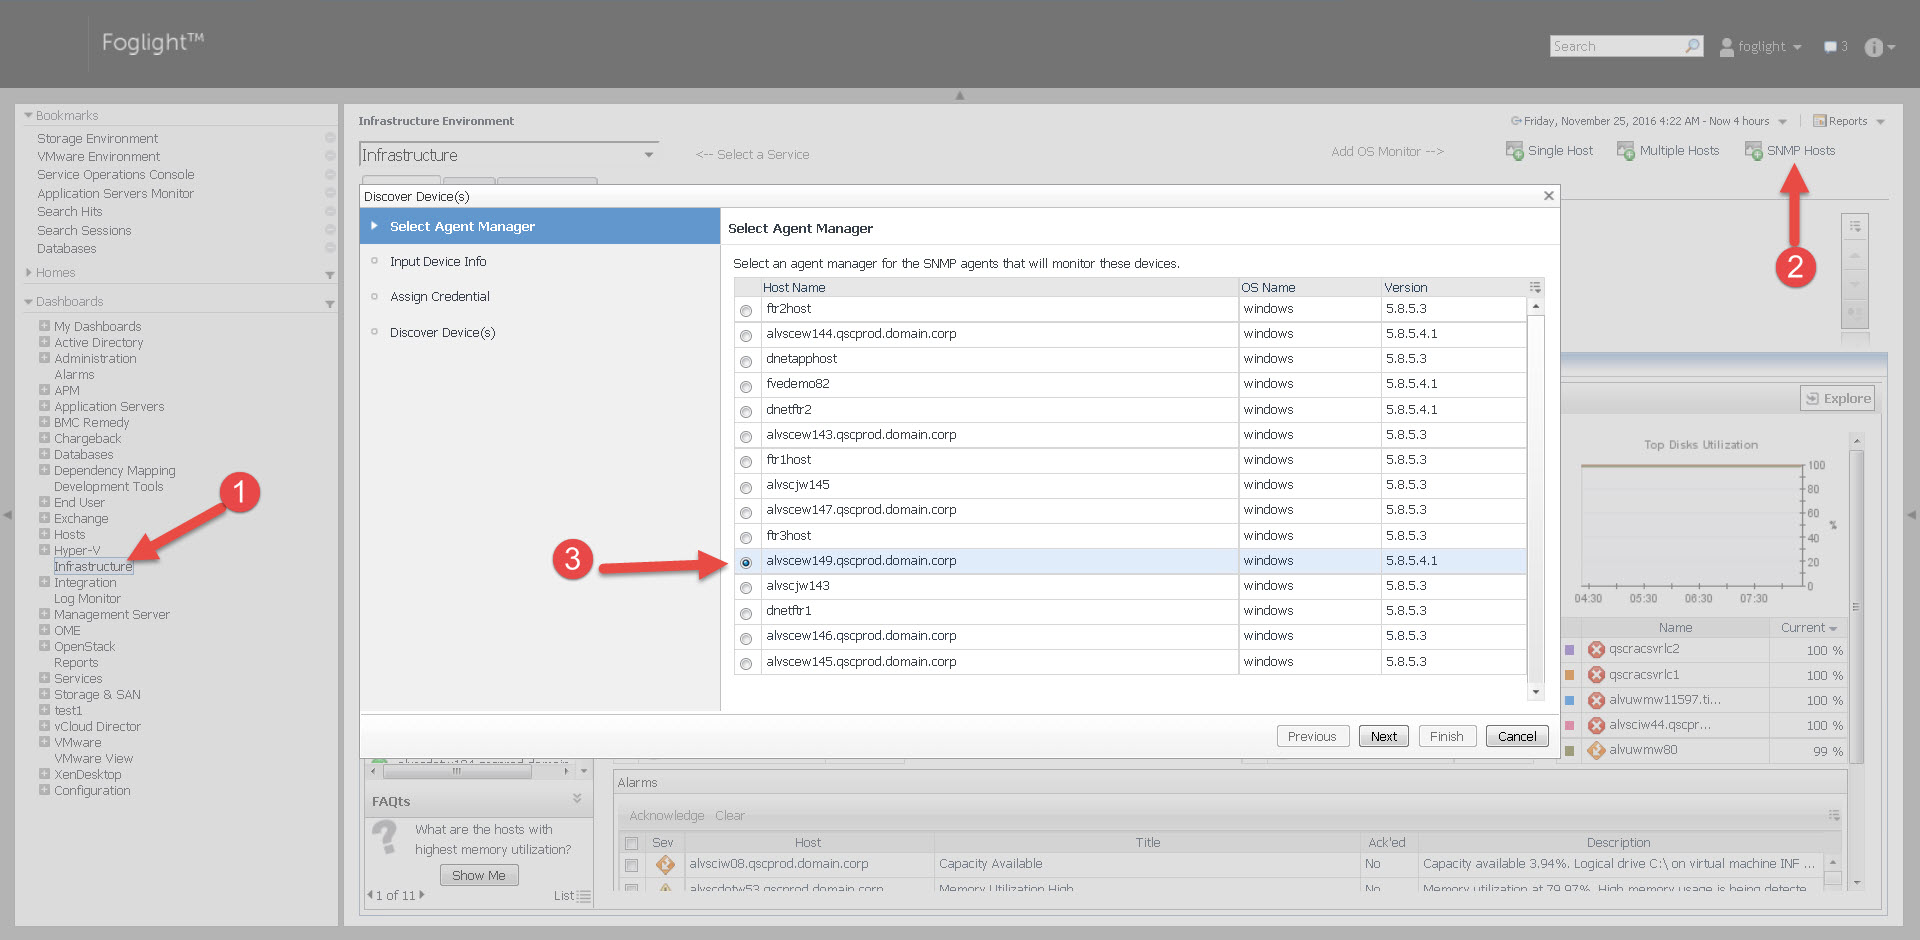This screenshot has width=1920, height=940.
Task: Click the warning icon beside alvuwmw80
Action: point(1596,750)
